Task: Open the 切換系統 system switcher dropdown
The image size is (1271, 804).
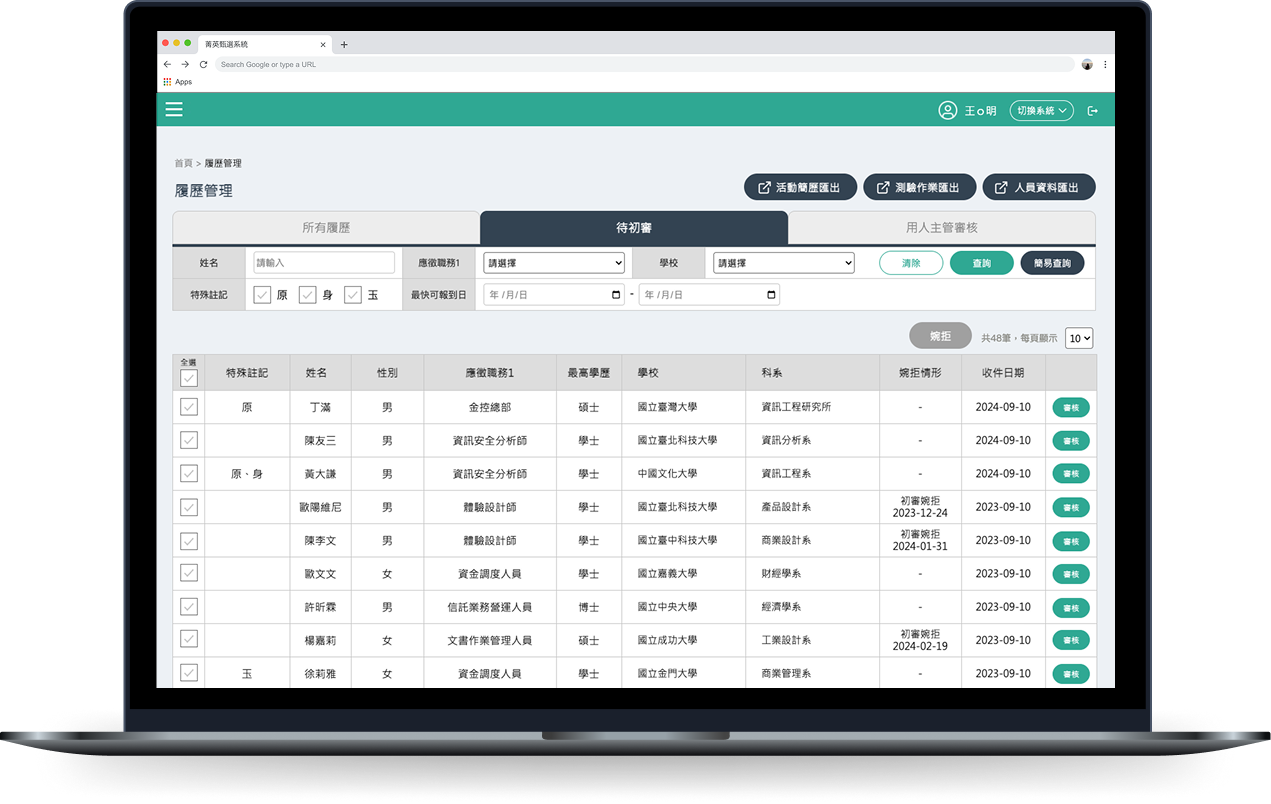Action: click(1041, 111)
